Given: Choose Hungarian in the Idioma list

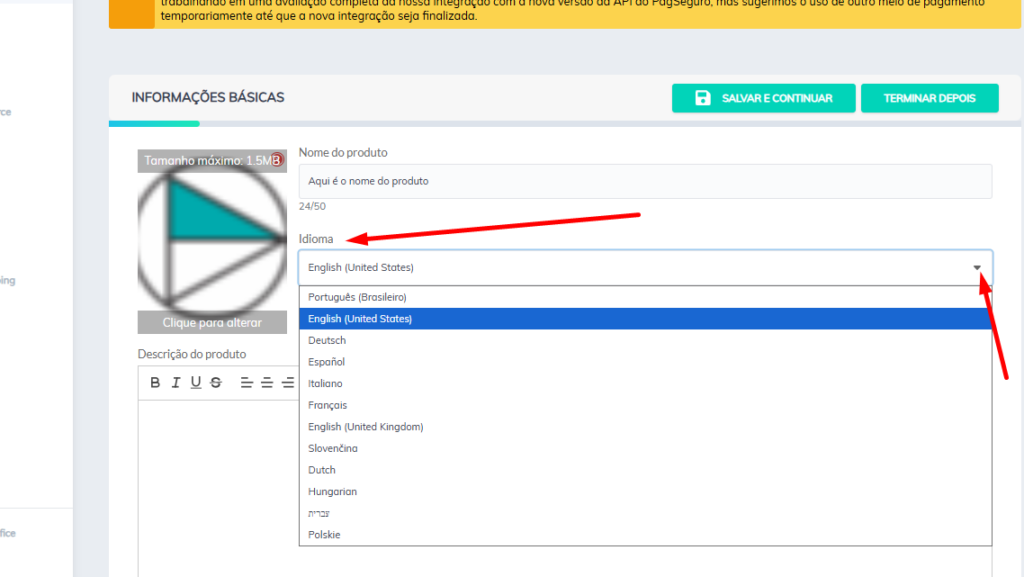Looking at the screenshot, I should [x=332, y=492].
